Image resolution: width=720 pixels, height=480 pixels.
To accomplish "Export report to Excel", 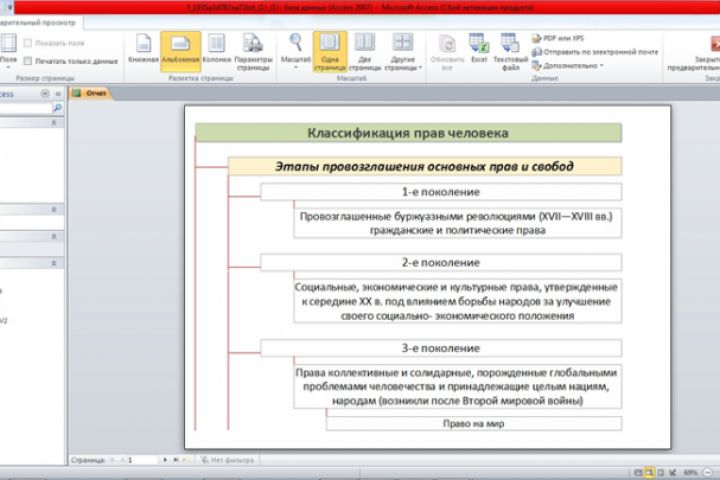I will click(479, 50).
